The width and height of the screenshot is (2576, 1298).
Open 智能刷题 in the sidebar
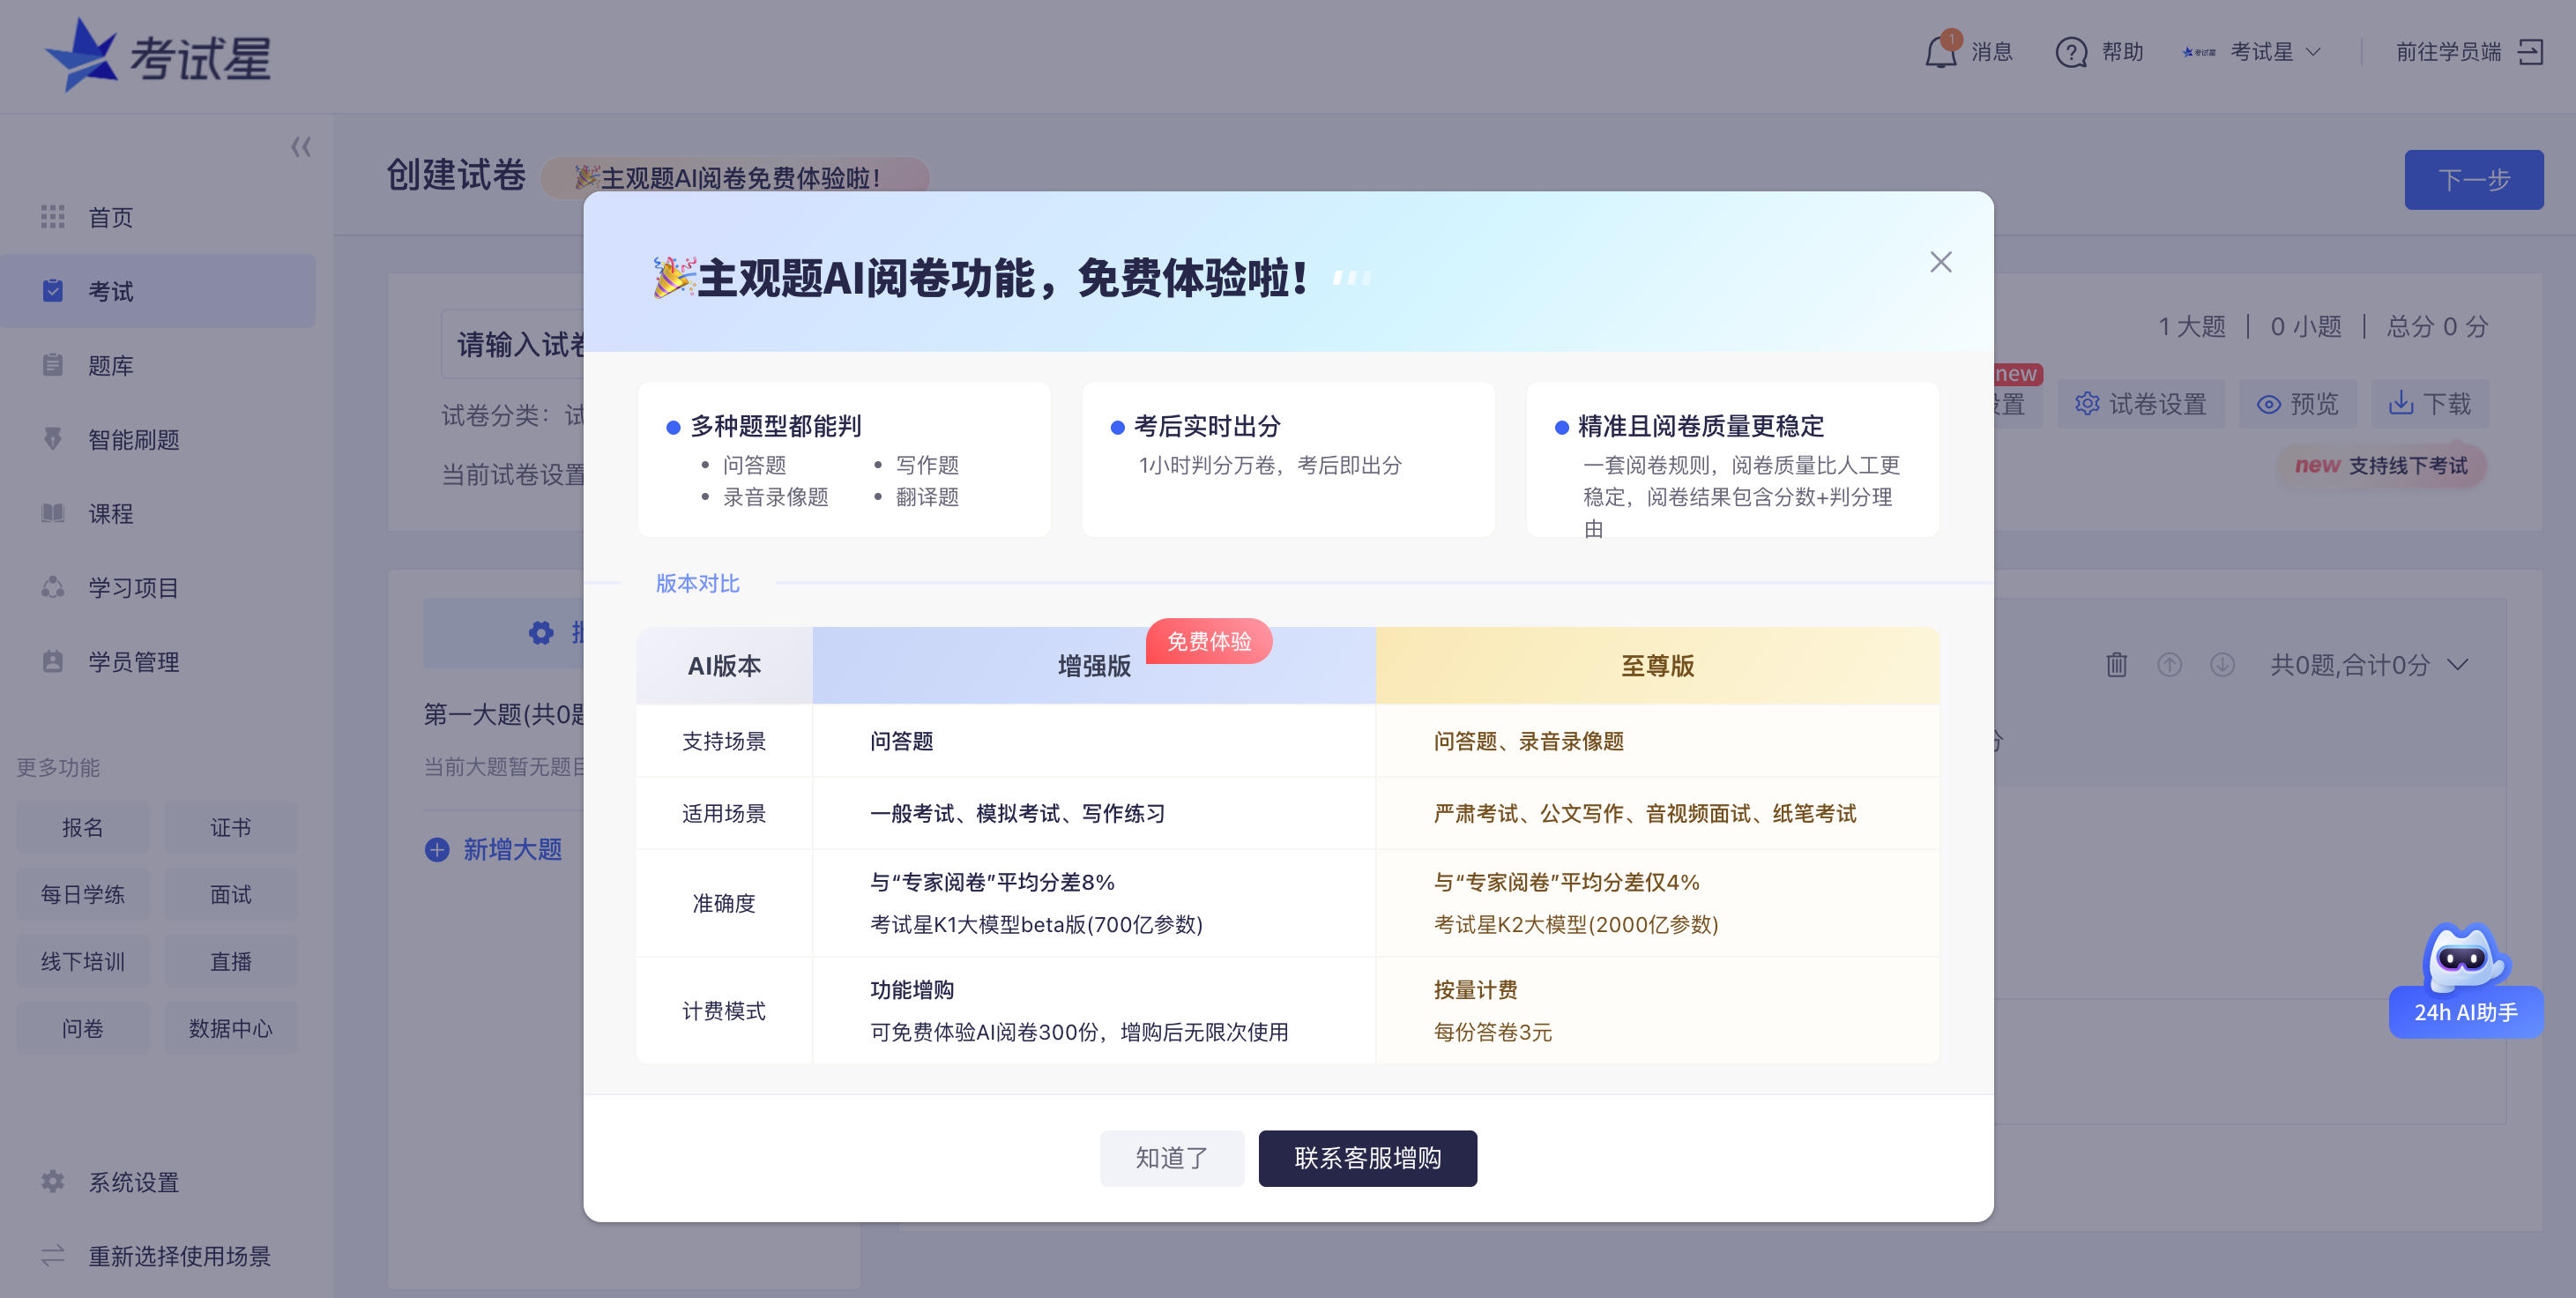click(x=158, y=439)
